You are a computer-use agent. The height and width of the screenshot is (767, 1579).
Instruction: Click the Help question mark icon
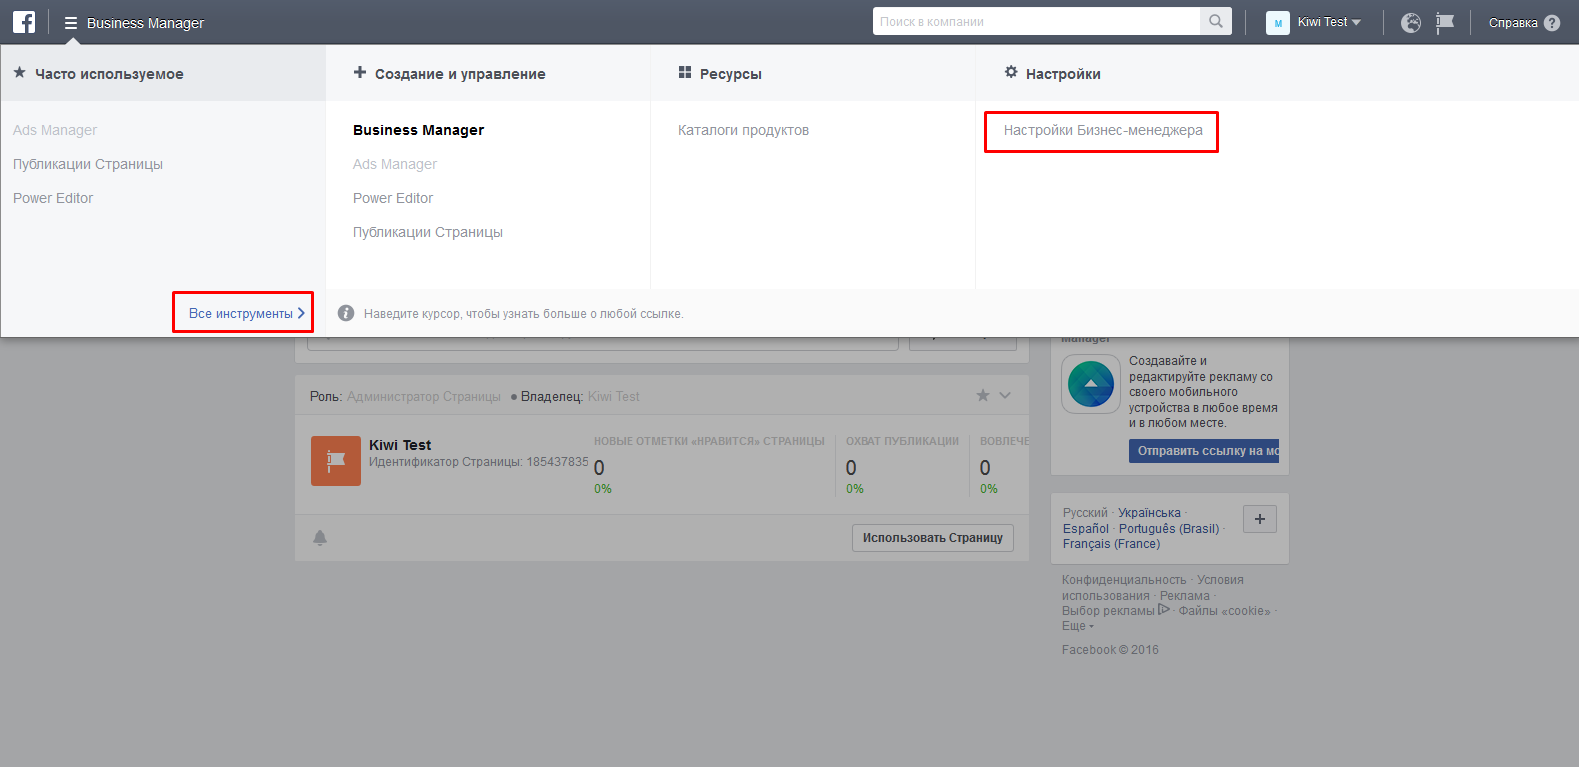(1552, 23)
